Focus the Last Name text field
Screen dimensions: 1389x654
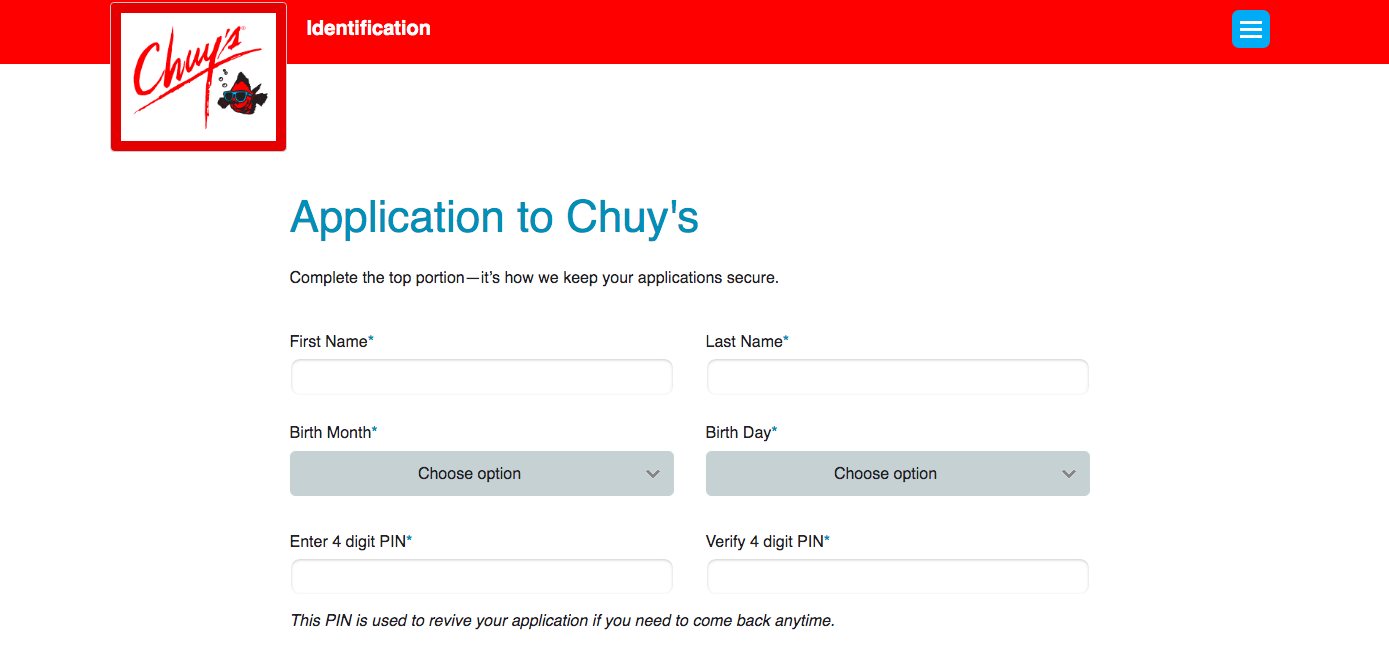pos(897,378)
